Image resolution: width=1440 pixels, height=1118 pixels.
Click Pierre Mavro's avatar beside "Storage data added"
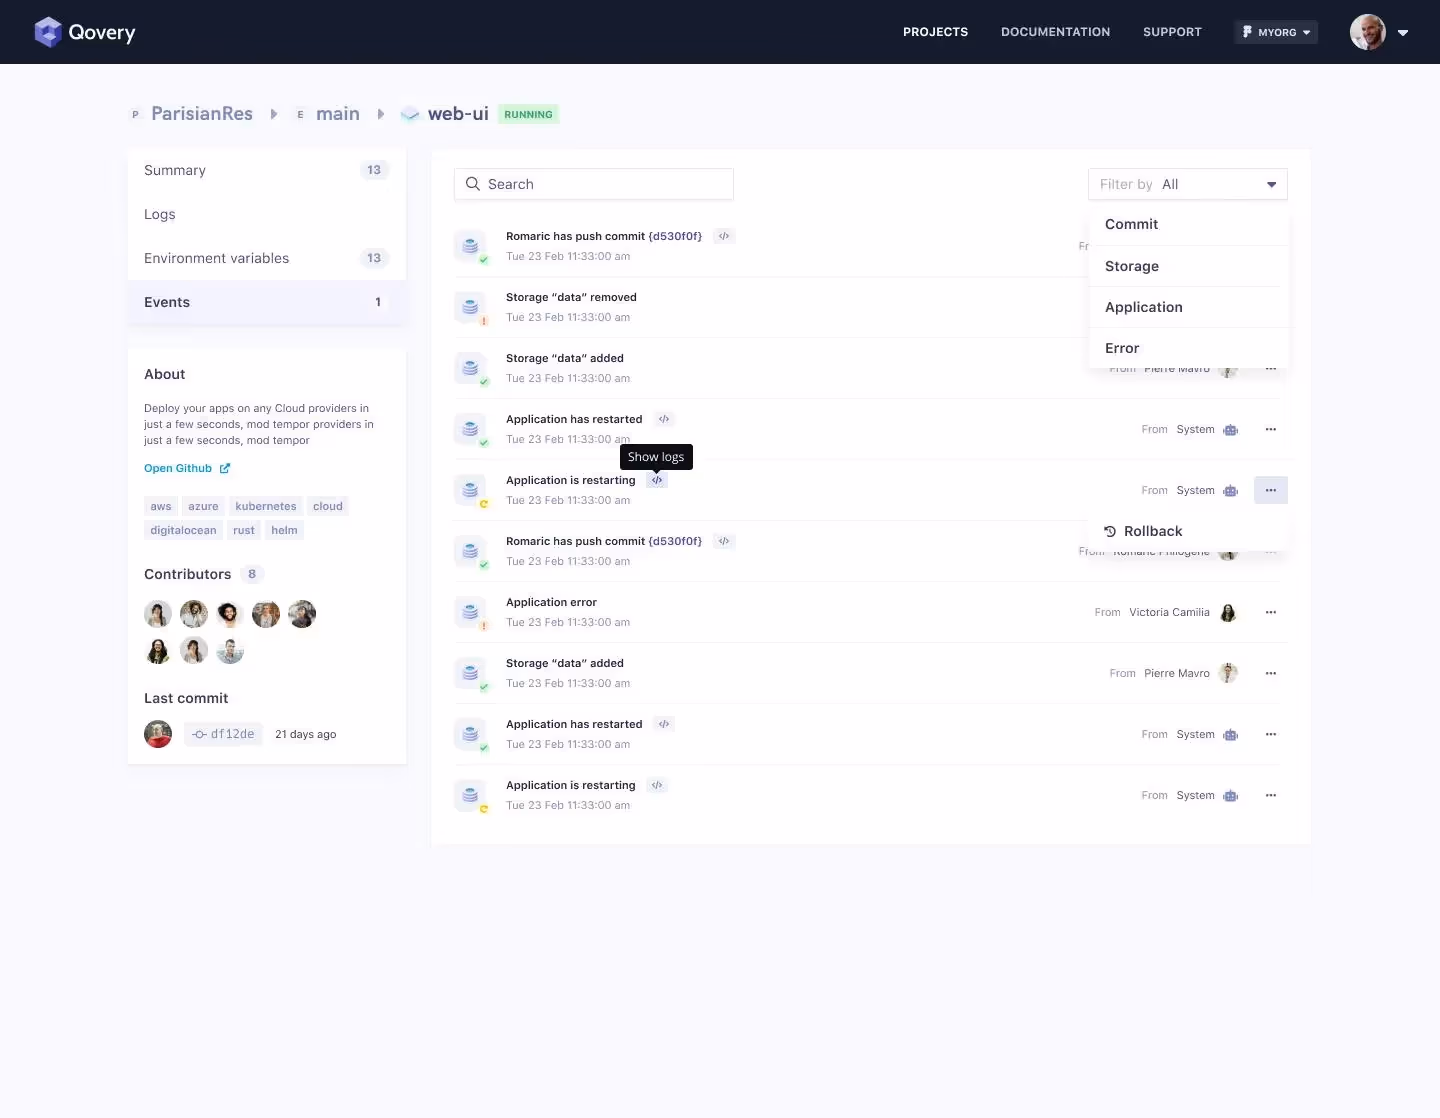[x=1228, y=673]
